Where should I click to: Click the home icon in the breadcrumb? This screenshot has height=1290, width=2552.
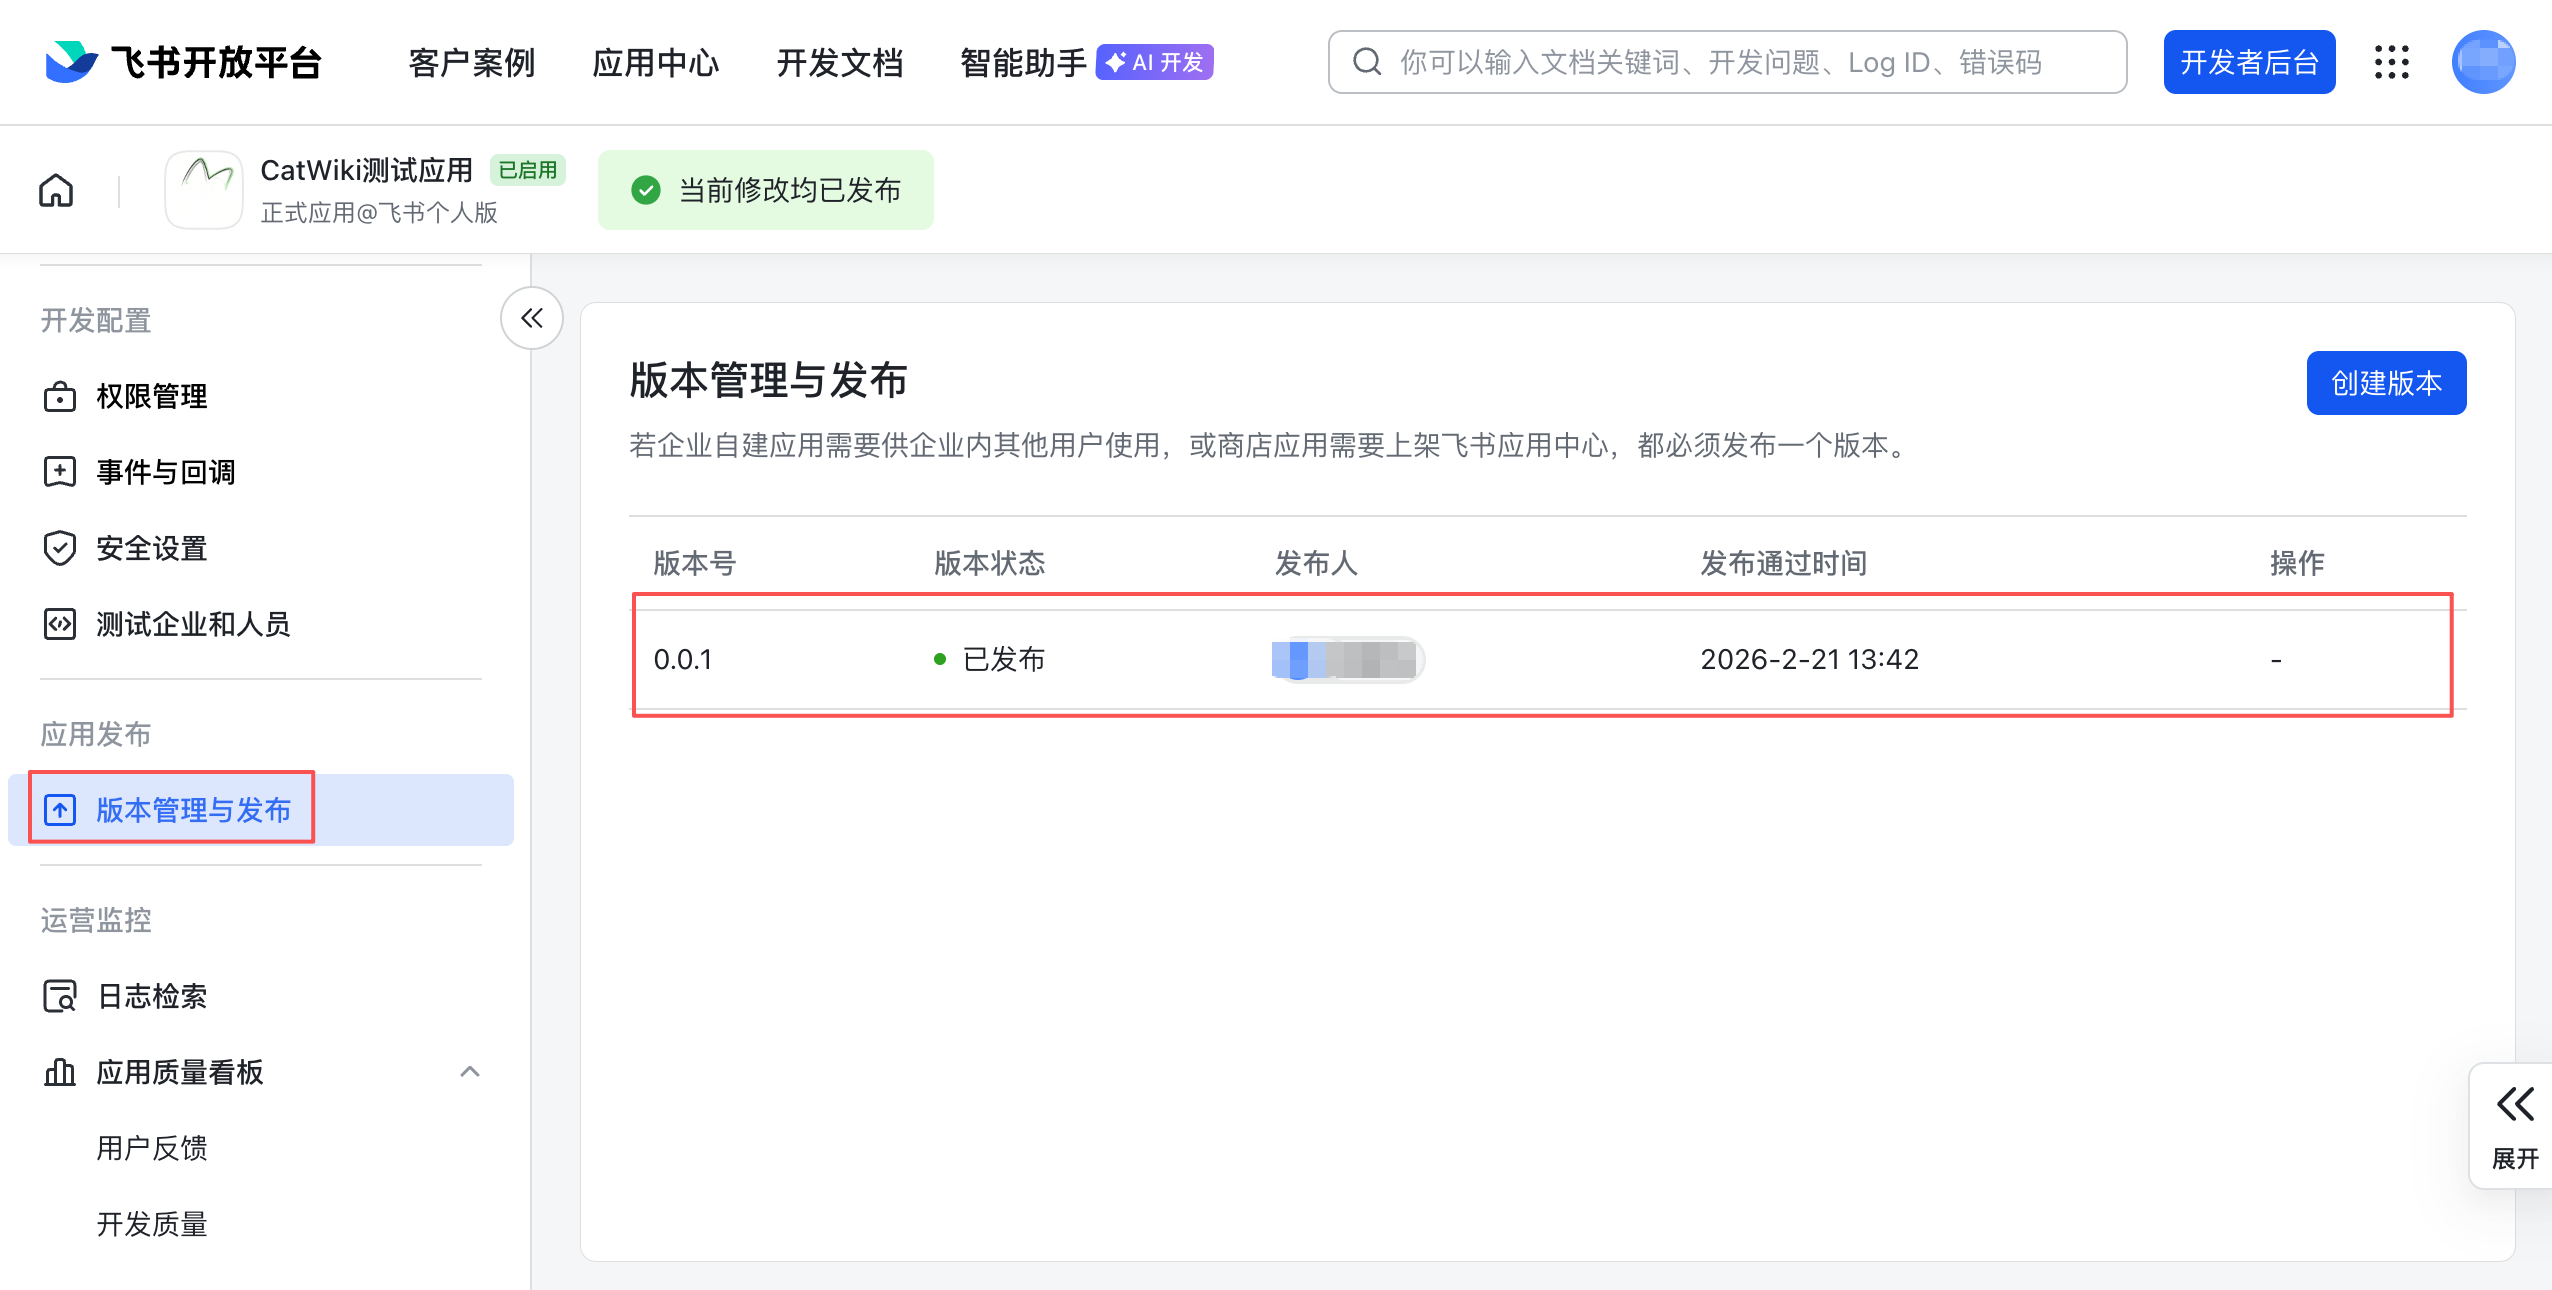click(56, 189)
